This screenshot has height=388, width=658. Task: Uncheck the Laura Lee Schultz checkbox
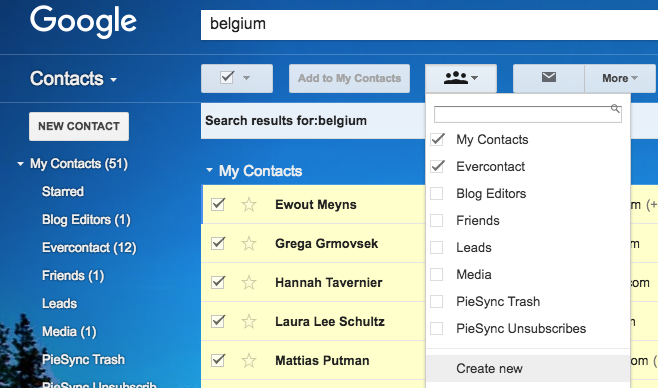pyautogui.click(x=218, y=321)
